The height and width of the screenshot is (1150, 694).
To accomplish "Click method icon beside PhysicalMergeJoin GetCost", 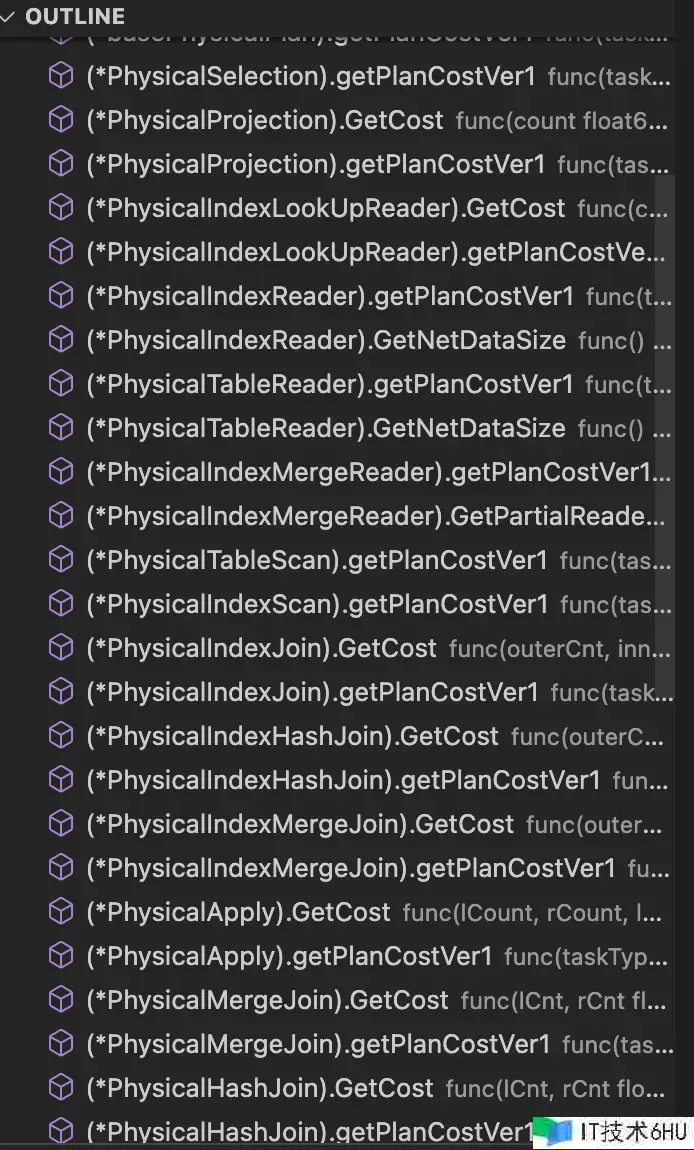I will [62, 1000].
